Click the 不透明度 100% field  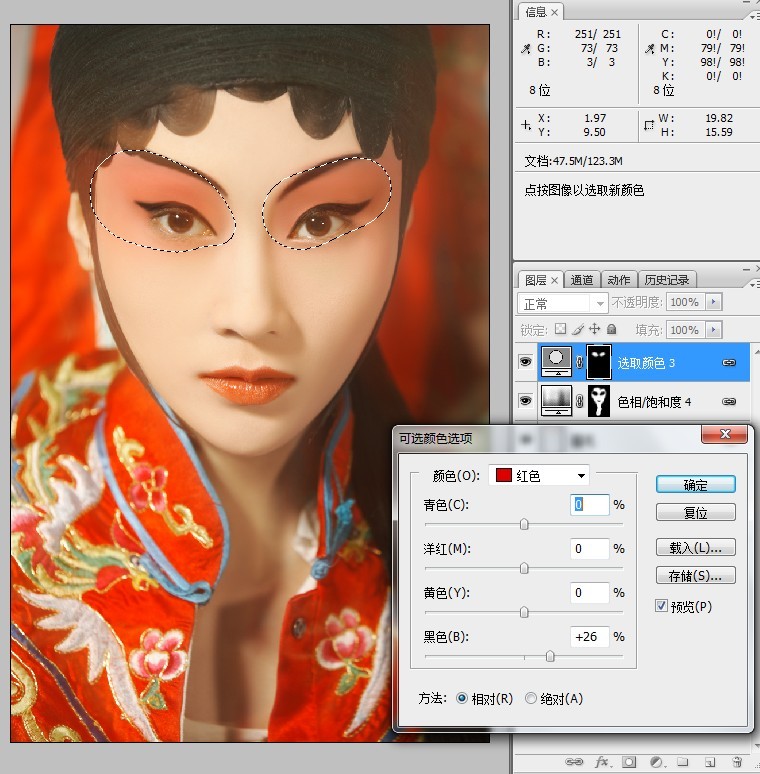686,302
